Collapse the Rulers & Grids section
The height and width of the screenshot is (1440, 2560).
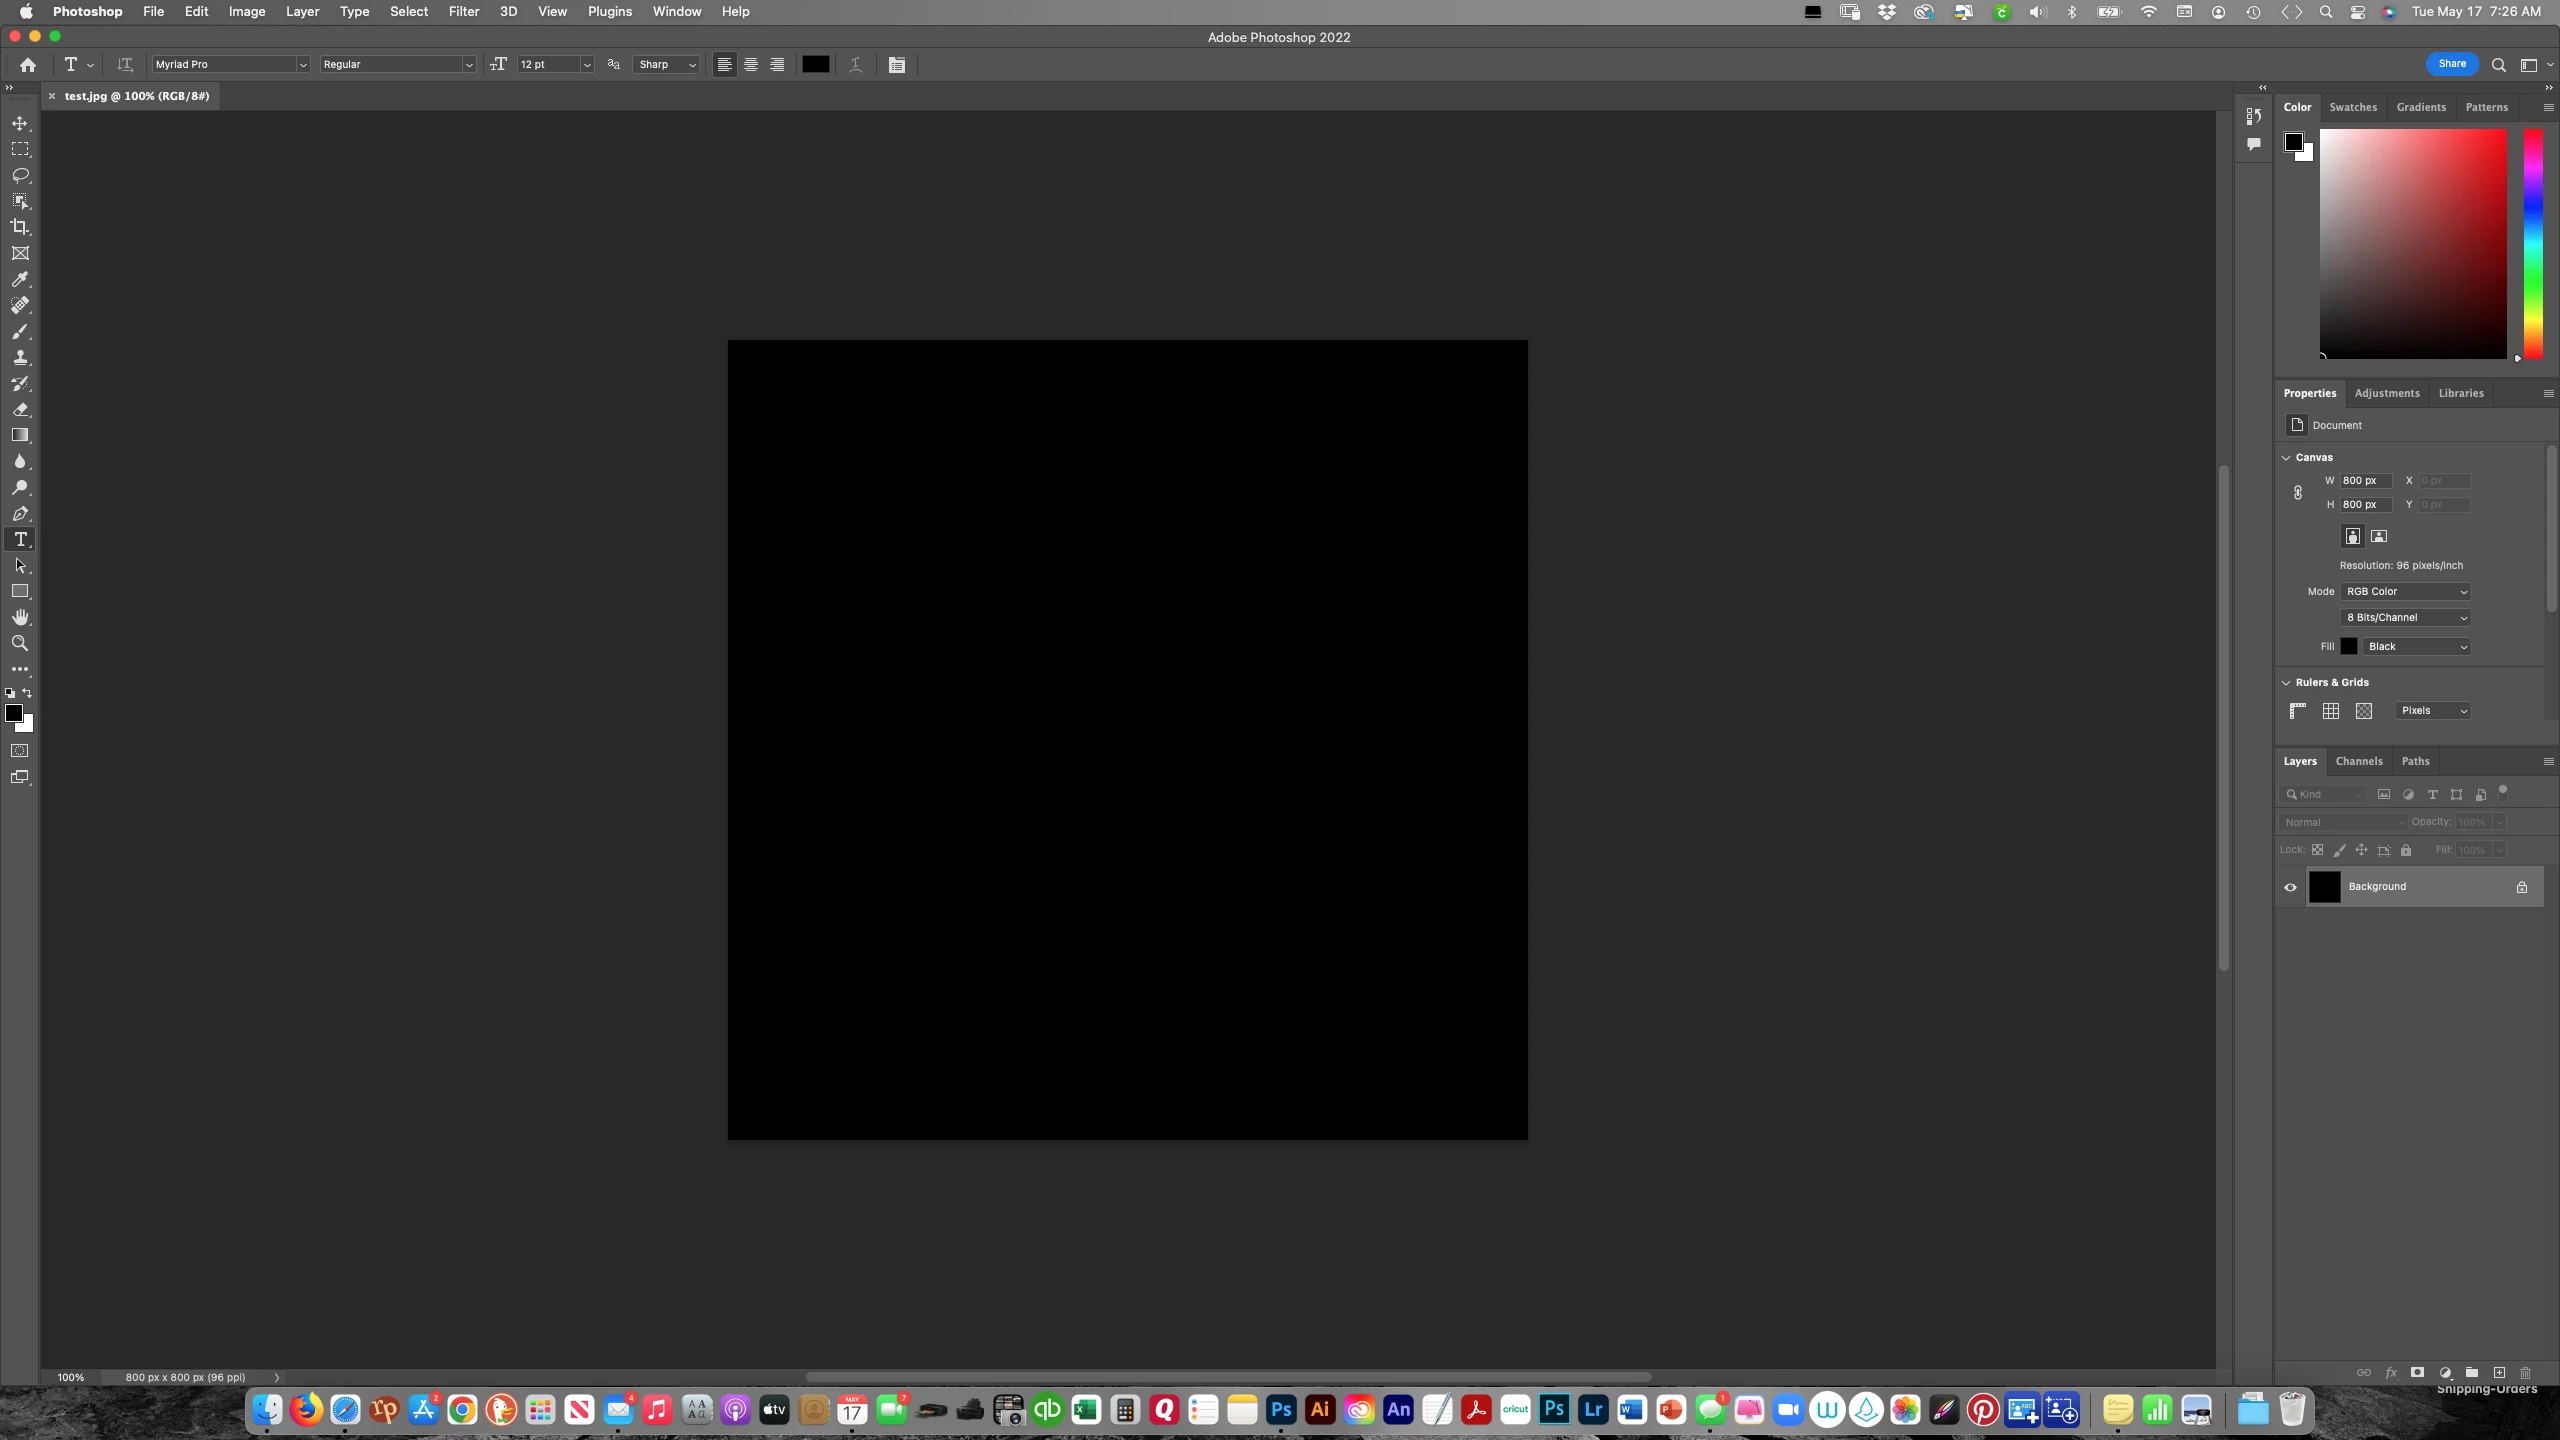2286,682
